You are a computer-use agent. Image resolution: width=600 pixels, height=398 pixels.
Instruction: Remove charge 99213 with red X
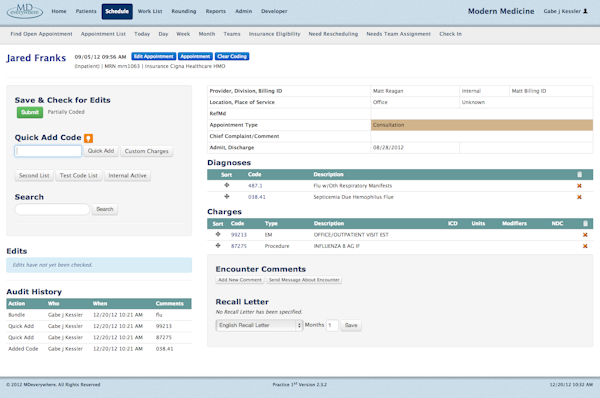pyautogui.click(x=585, y=235)
